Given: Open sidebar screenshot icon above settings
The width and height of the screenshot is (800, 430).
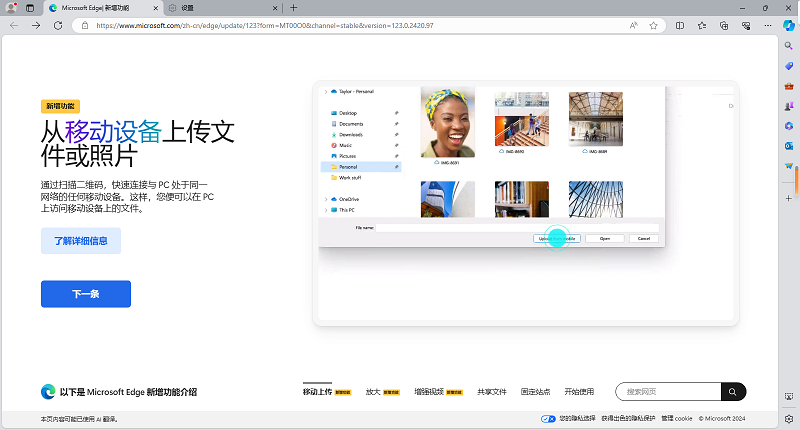Looking at the screenshot, I should click(x=789, y=396).
